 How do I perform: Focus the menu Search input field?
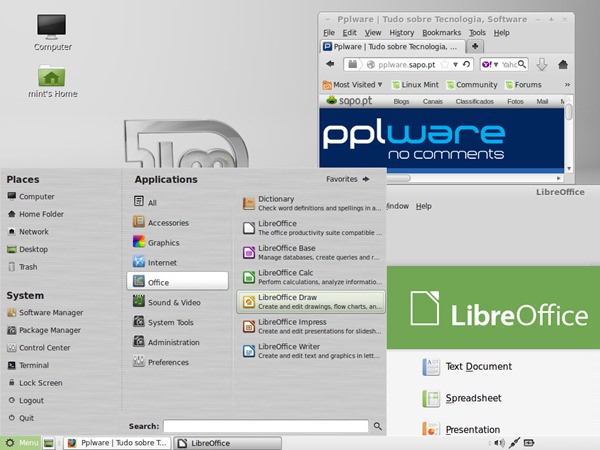[266, 426]
